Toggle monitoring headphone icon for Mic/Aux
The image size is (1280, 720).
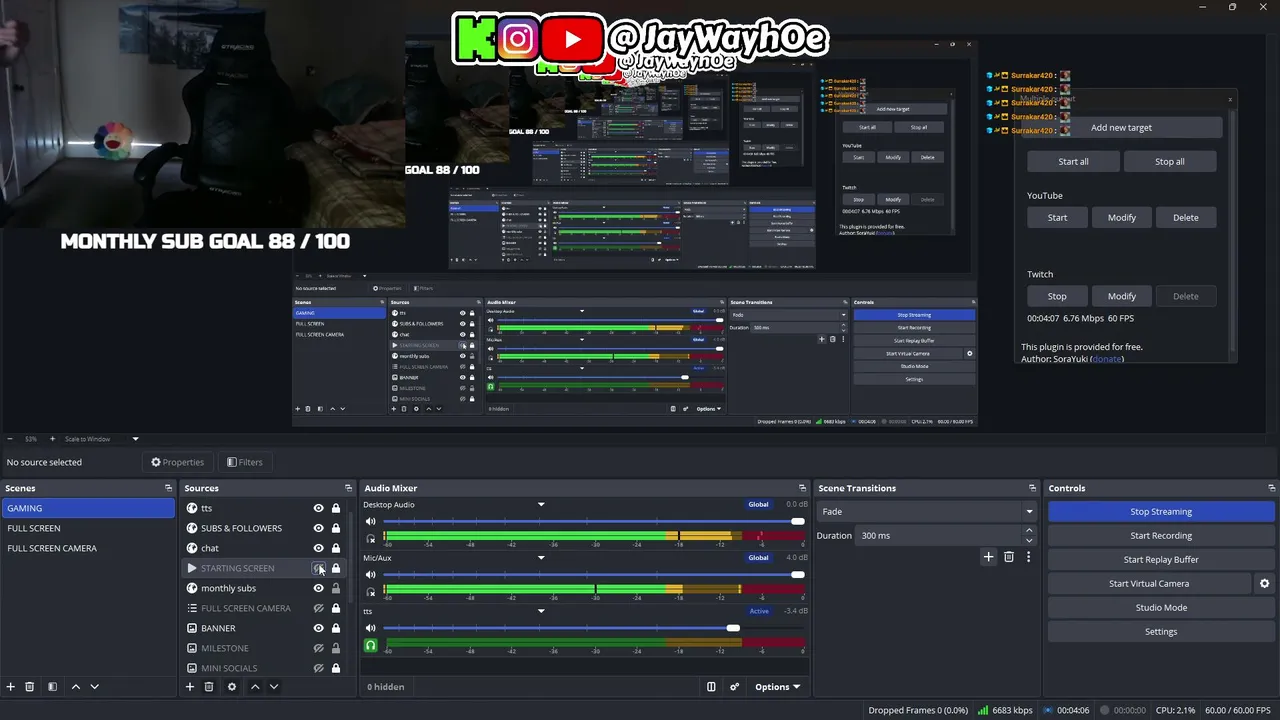(371, 592)
